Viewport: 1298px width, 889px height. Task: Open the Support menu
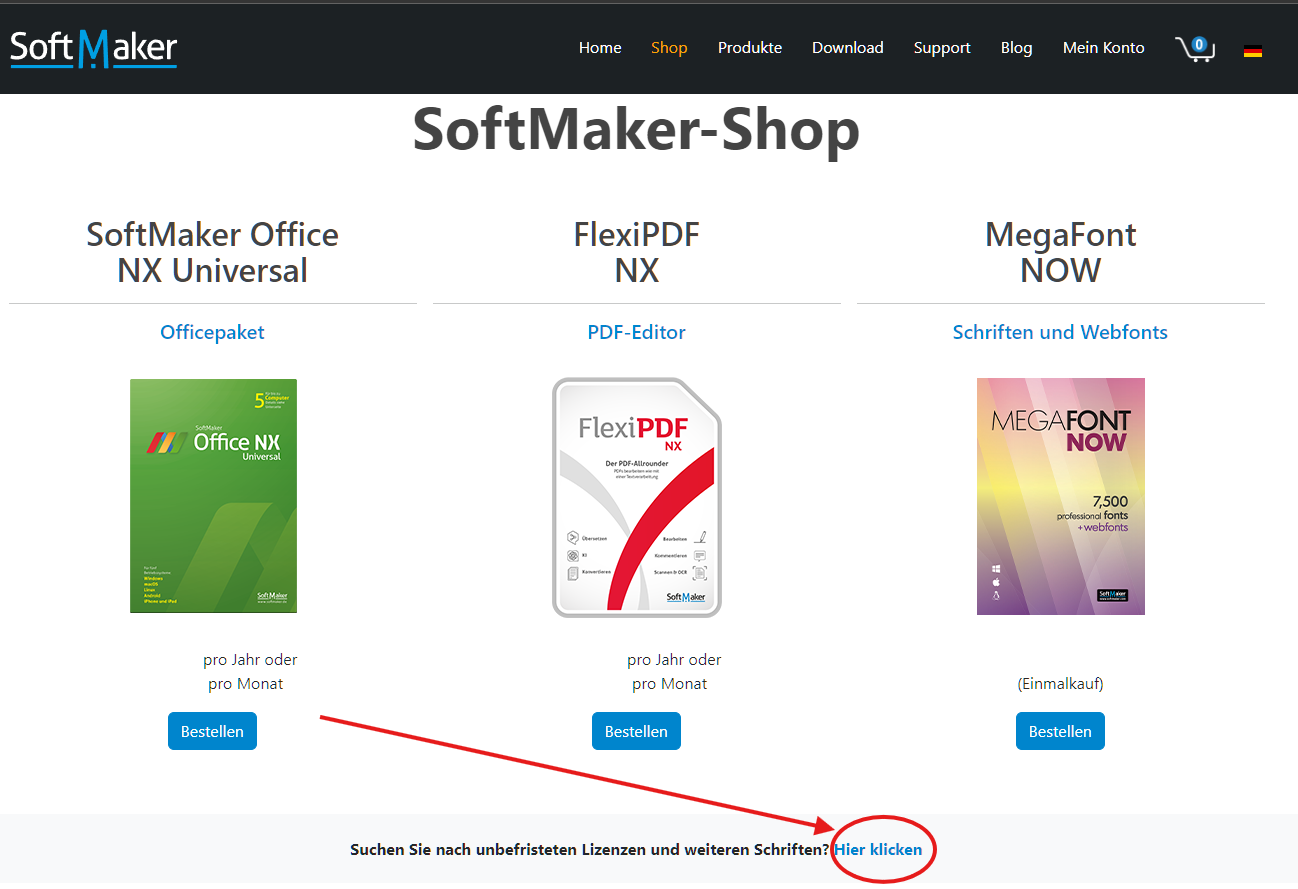pos(942,48)
